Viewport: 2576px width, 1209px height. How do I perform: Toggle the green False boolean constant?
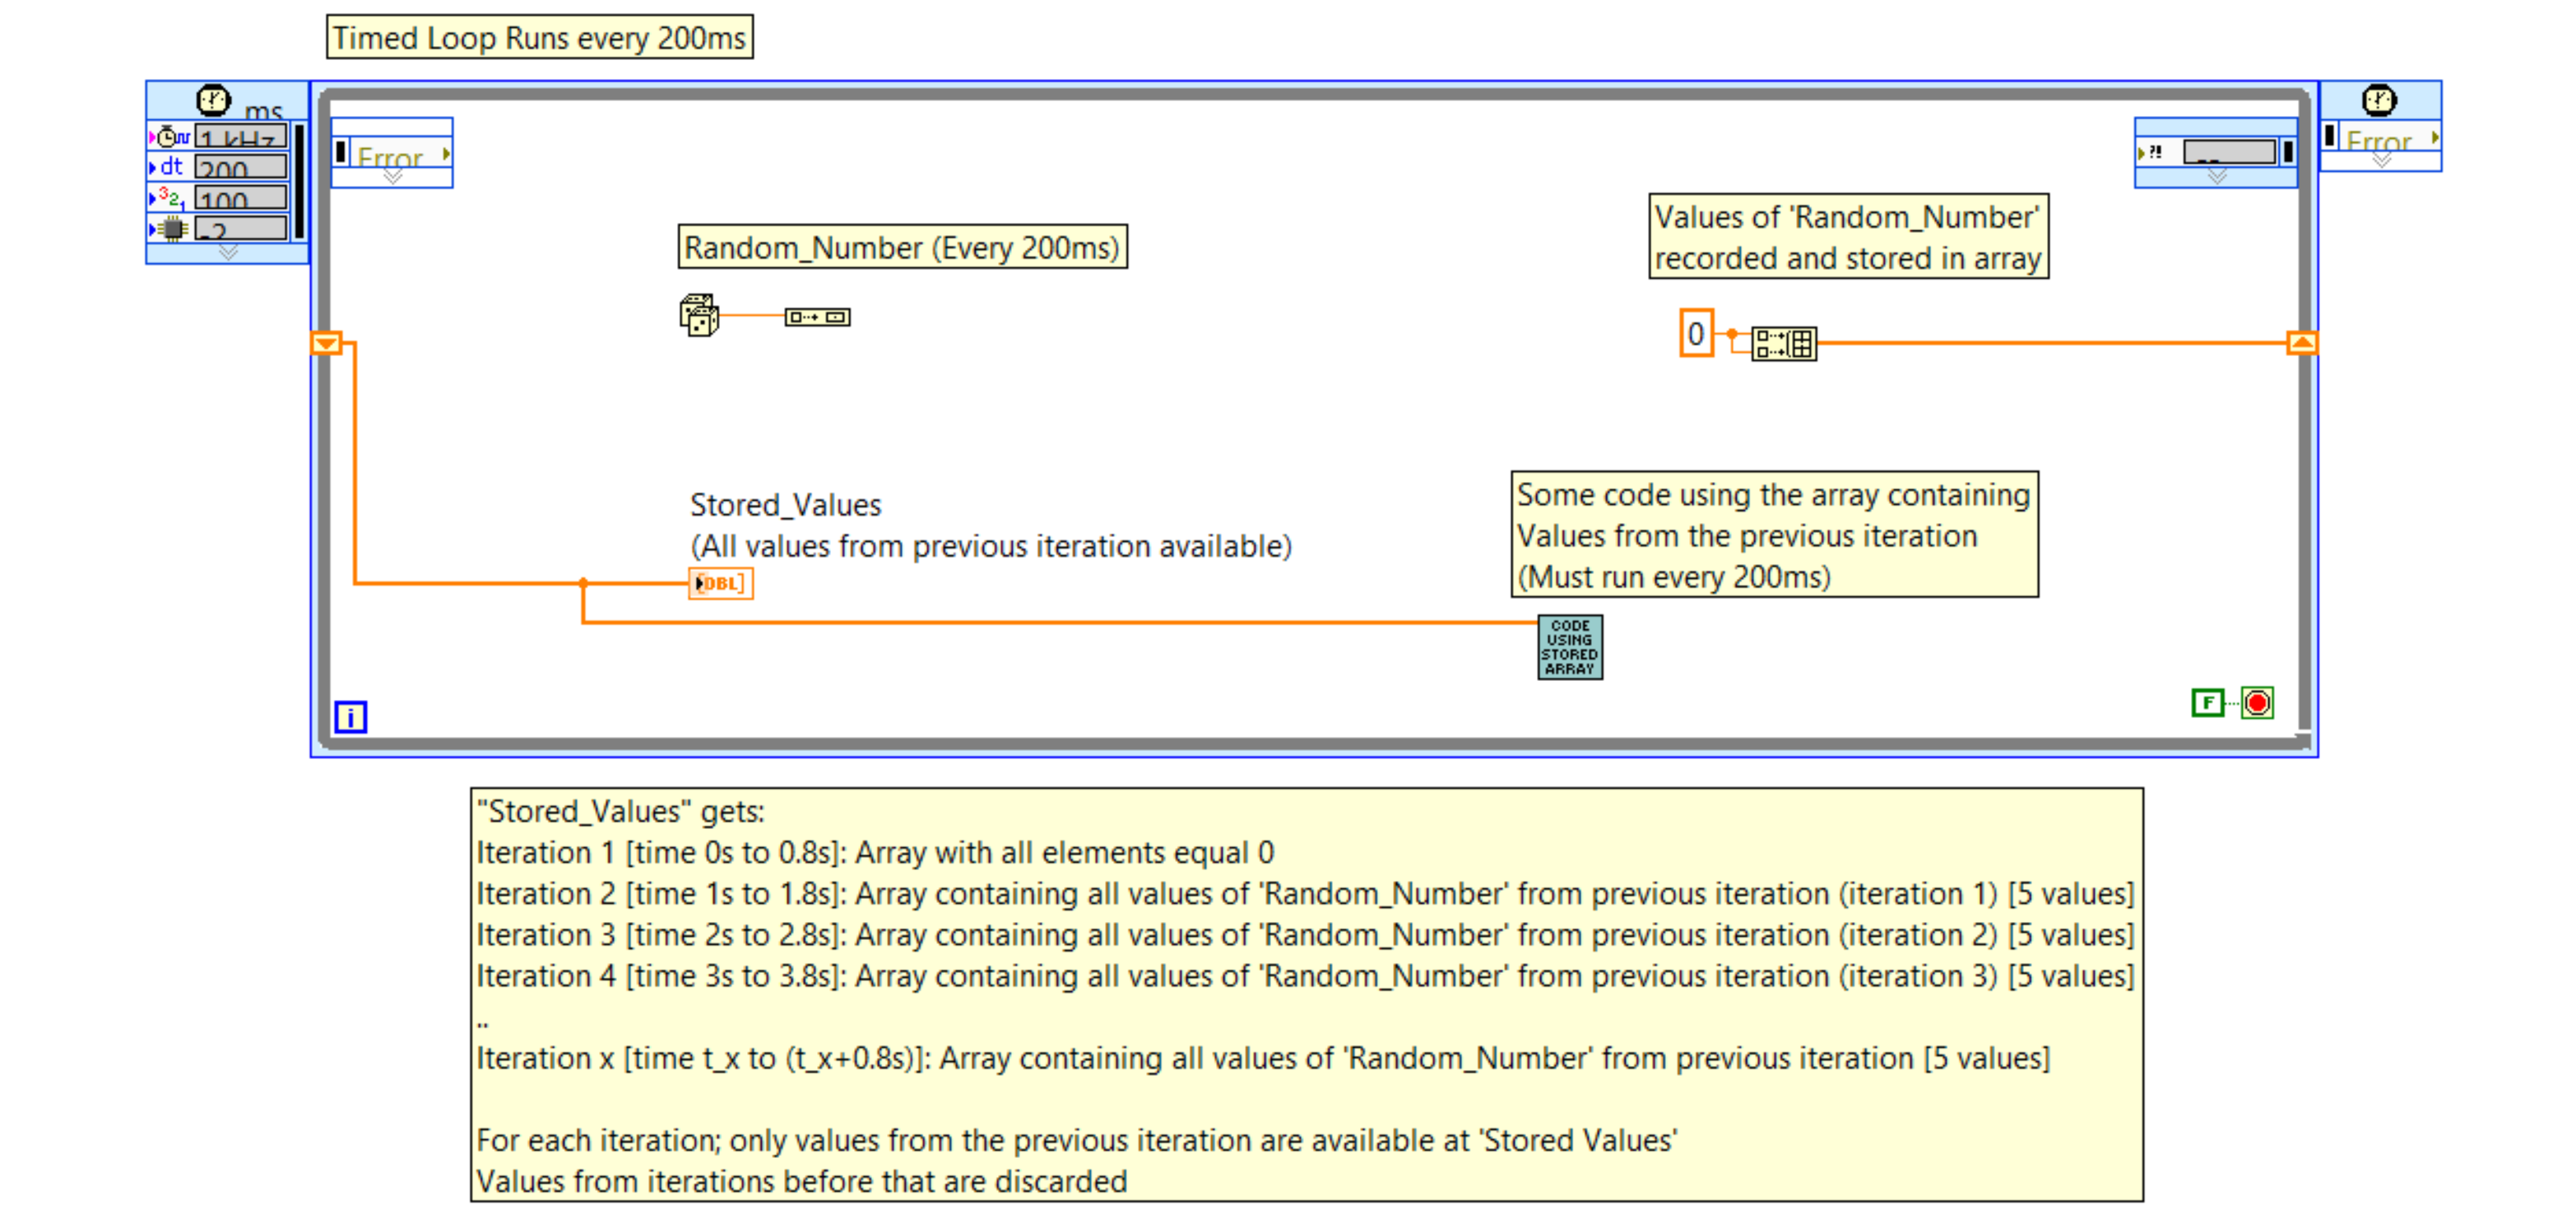pyautogui.click(x=2207, y=702)
